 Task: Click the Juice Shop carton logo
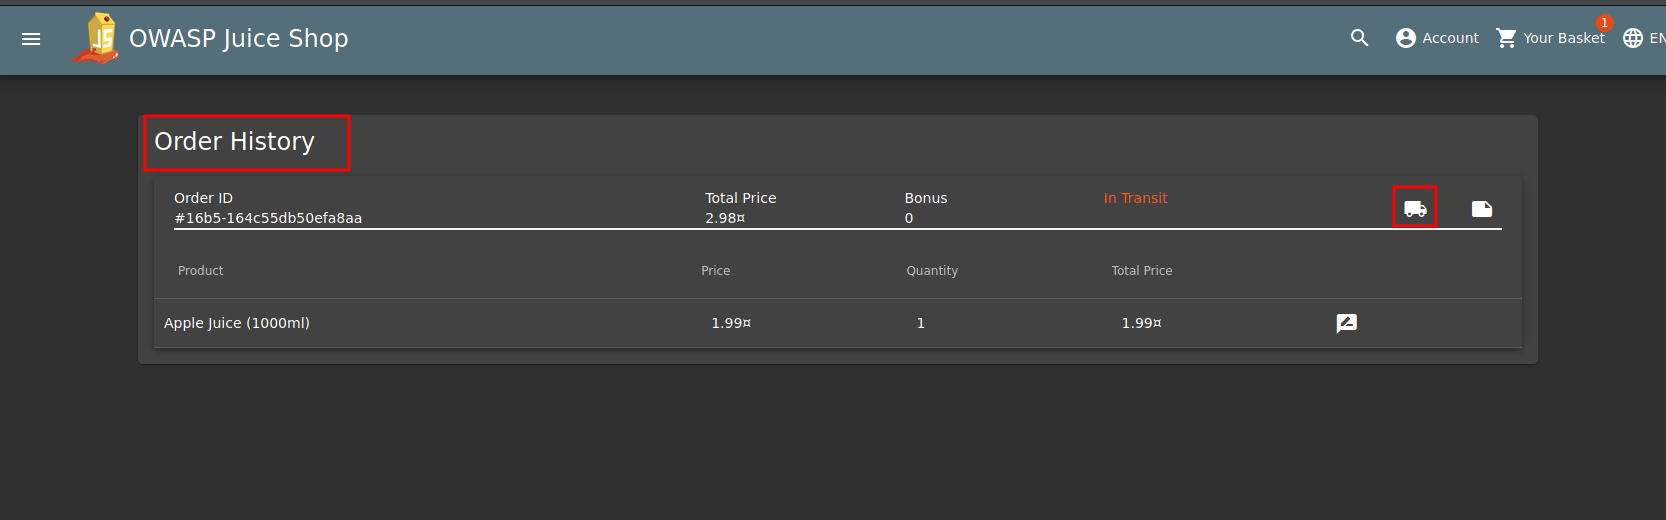tap(97, 38)
